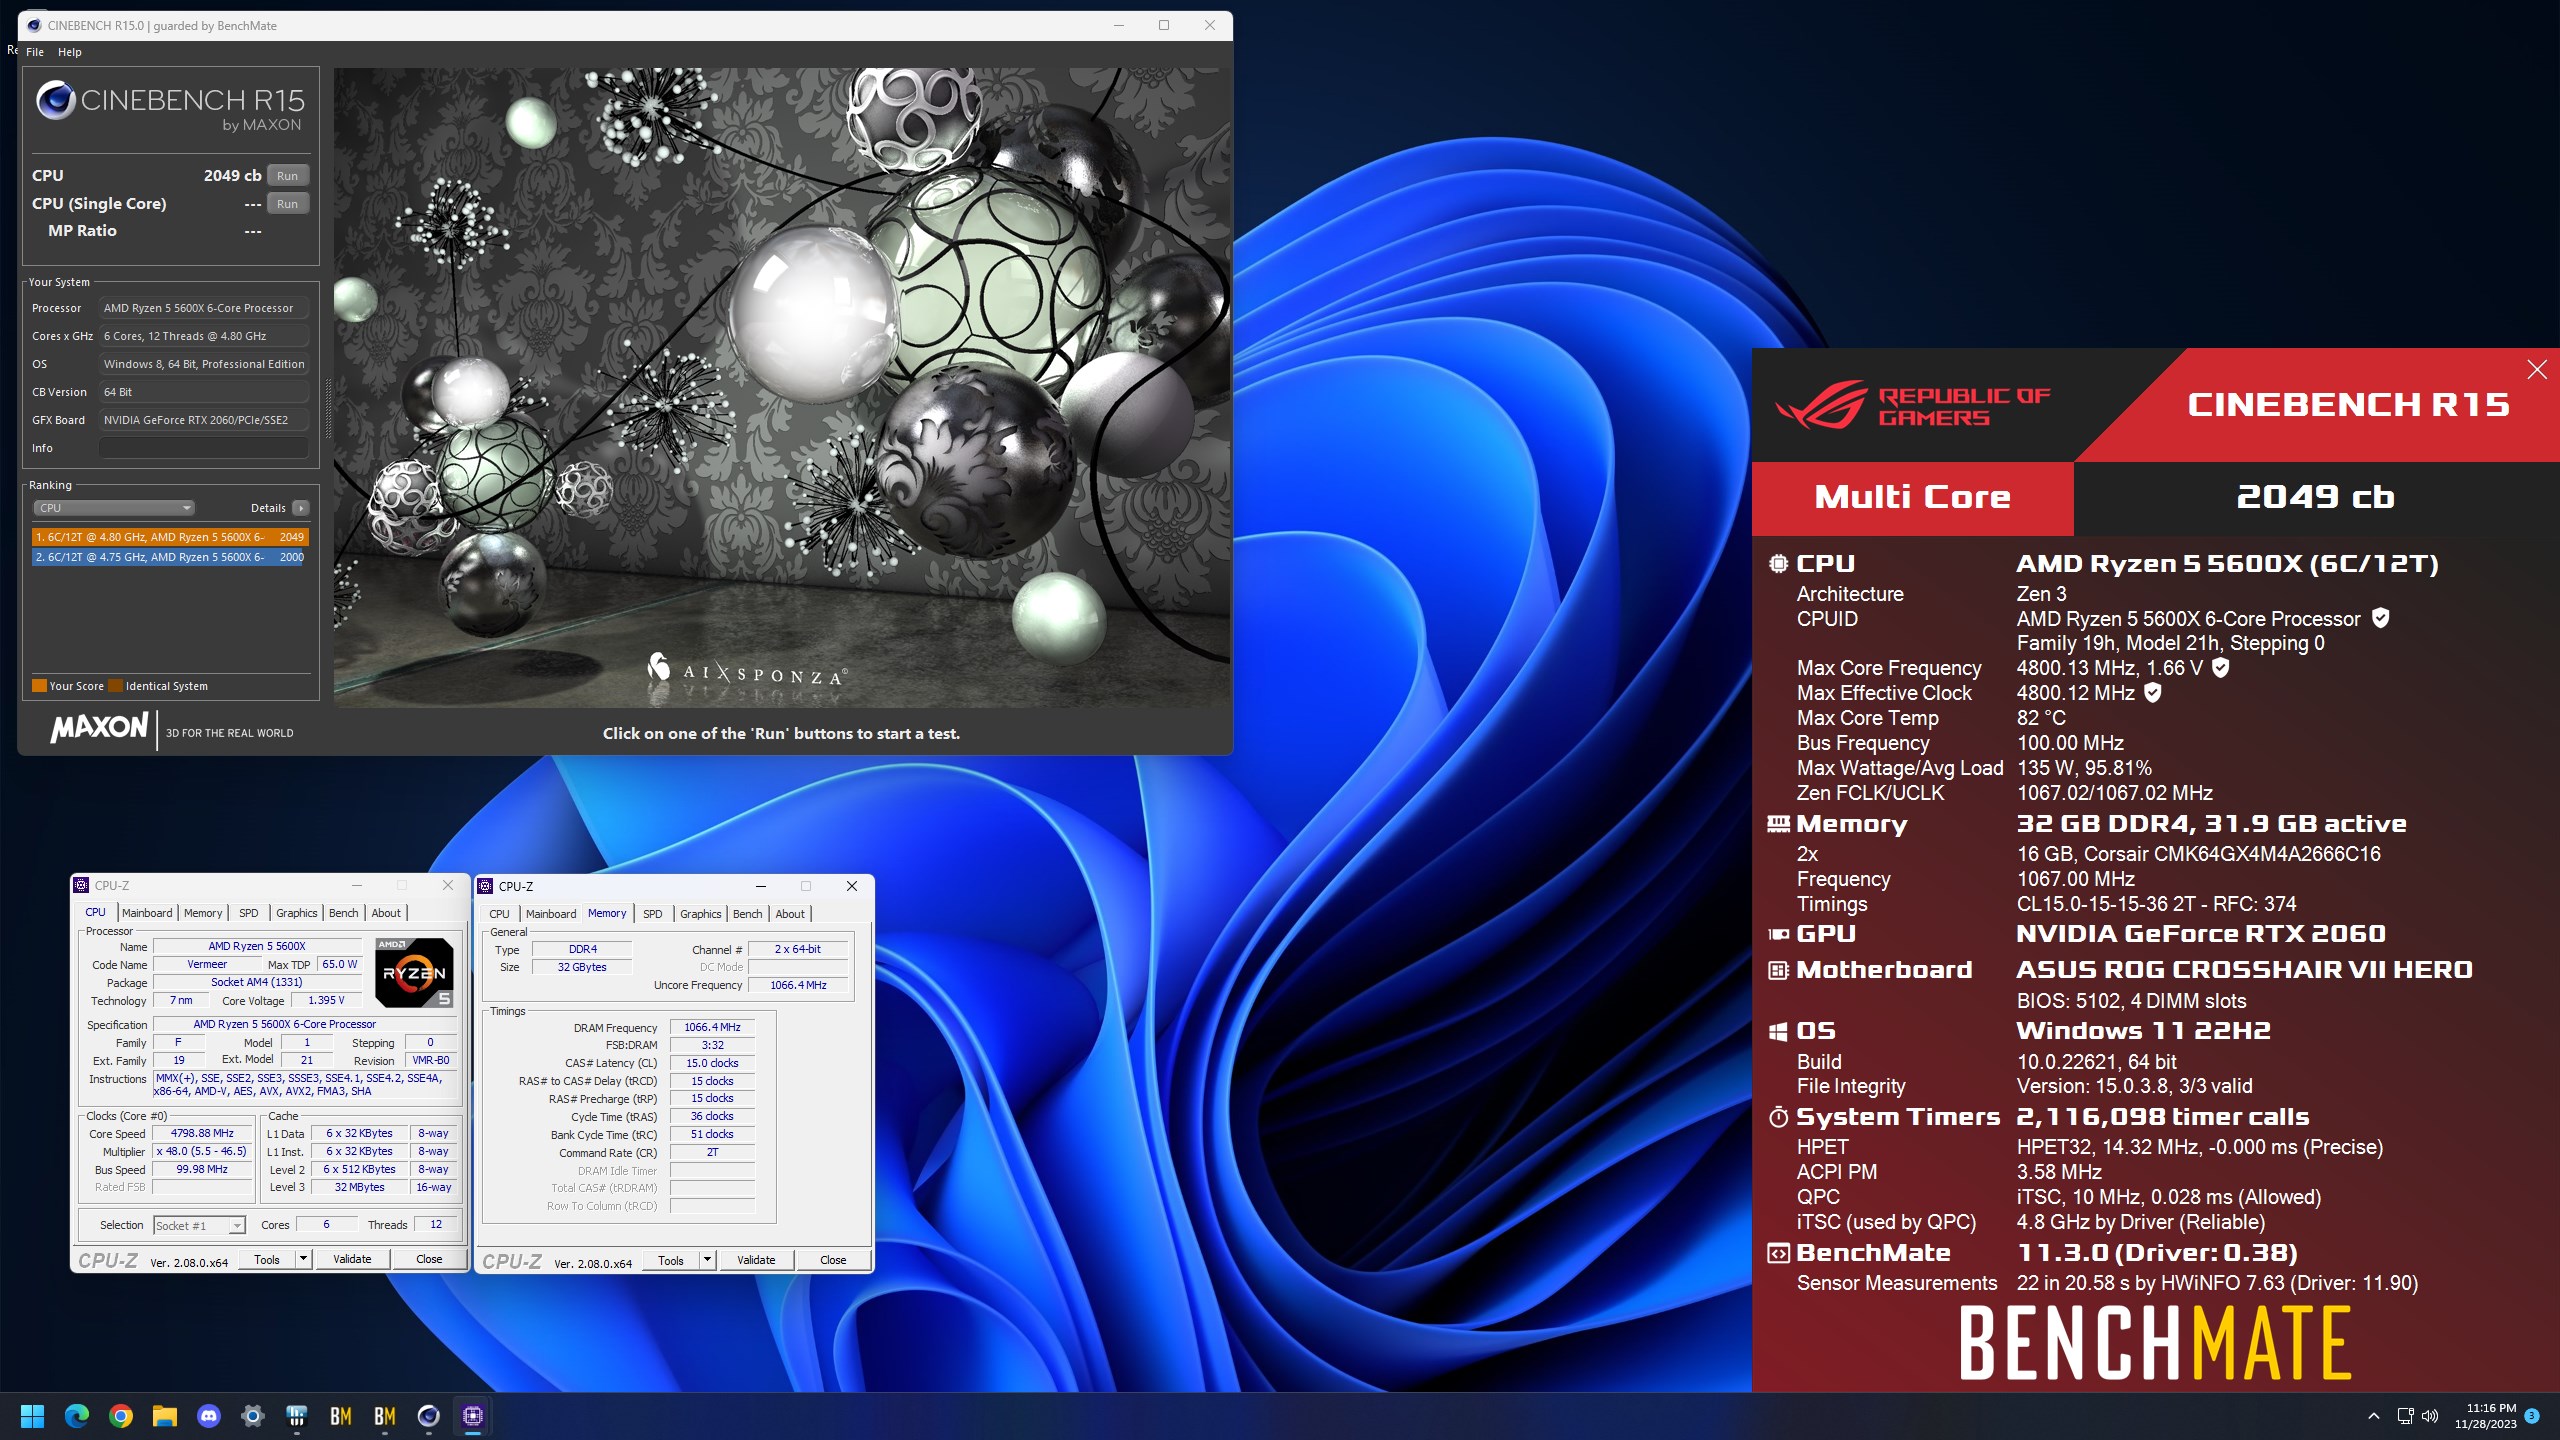Image resolution: width=2560 pixels, height=1440 pixels.
Task: Click Validate in right CPU-Z window
Action: coord(756,1260)
